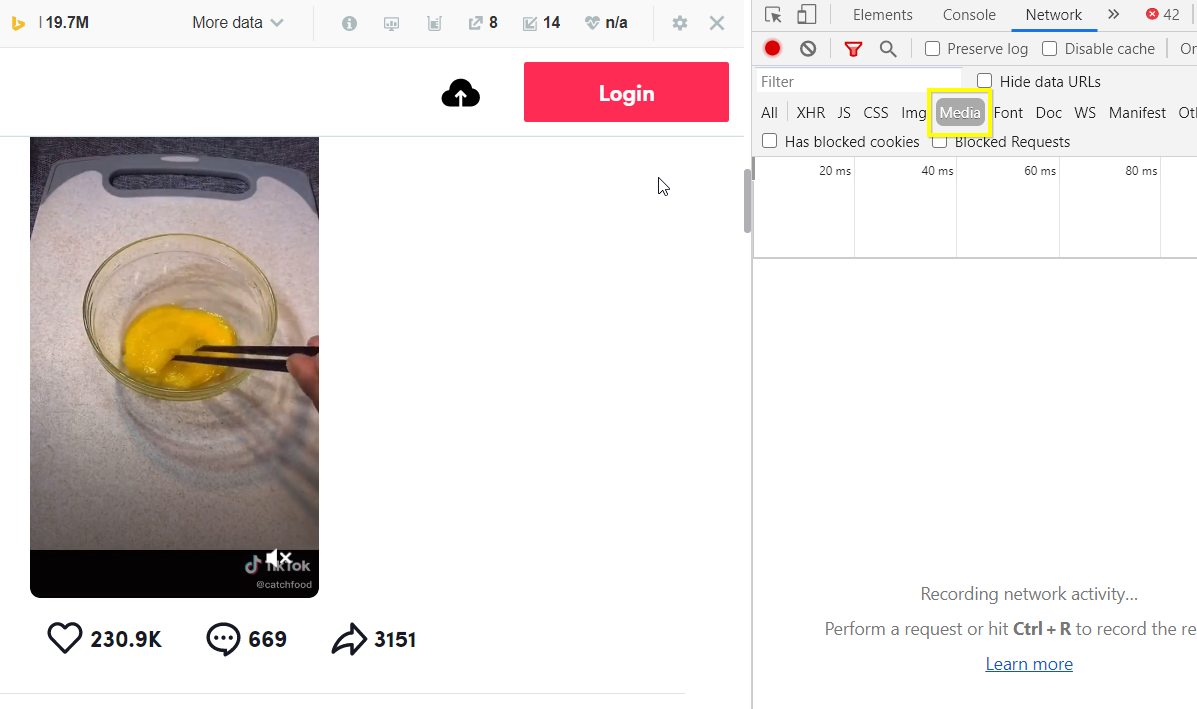Clear the network log
The width and height of the screenshot is (1197, 709).
(x=808, y=49)
